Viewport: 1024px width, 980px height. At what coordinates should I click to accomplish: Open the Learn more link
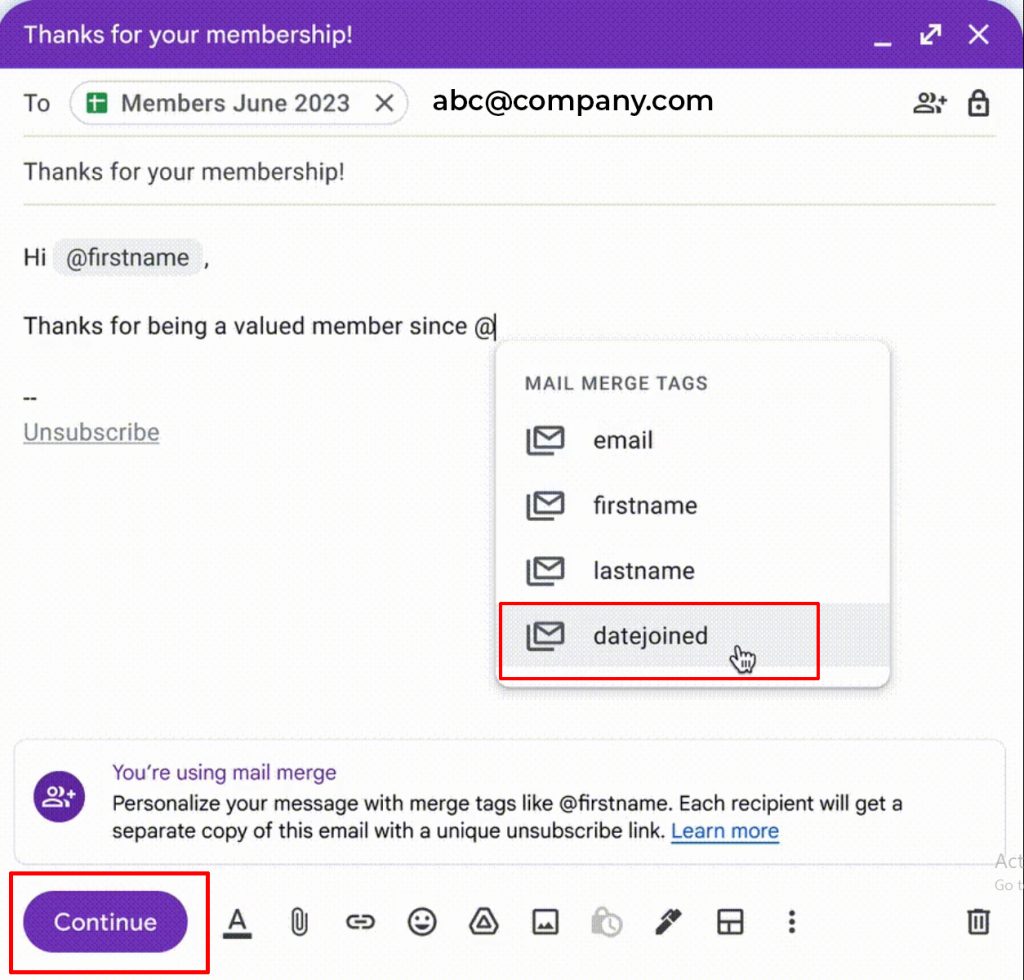pos(724,832)
